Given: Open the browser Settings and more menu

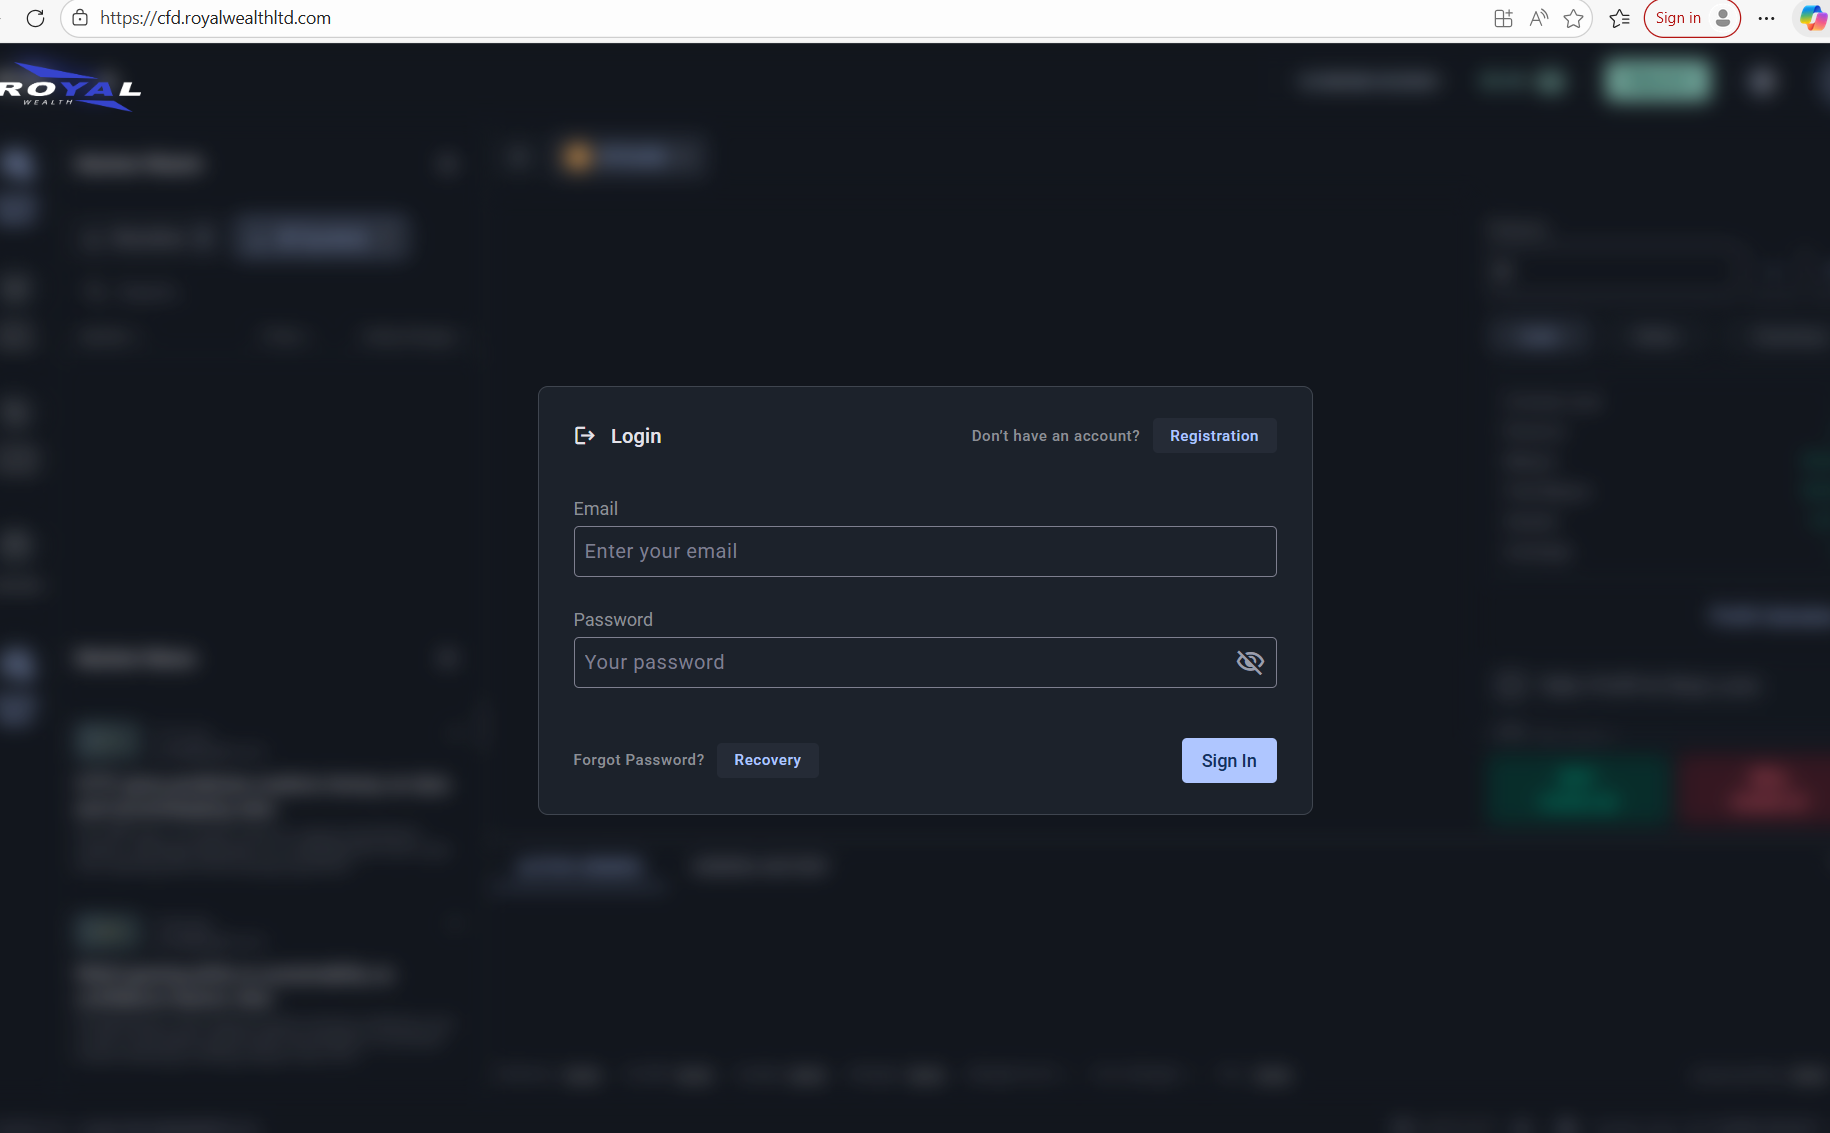Looking at the screenshot, I should [1766, 18].
